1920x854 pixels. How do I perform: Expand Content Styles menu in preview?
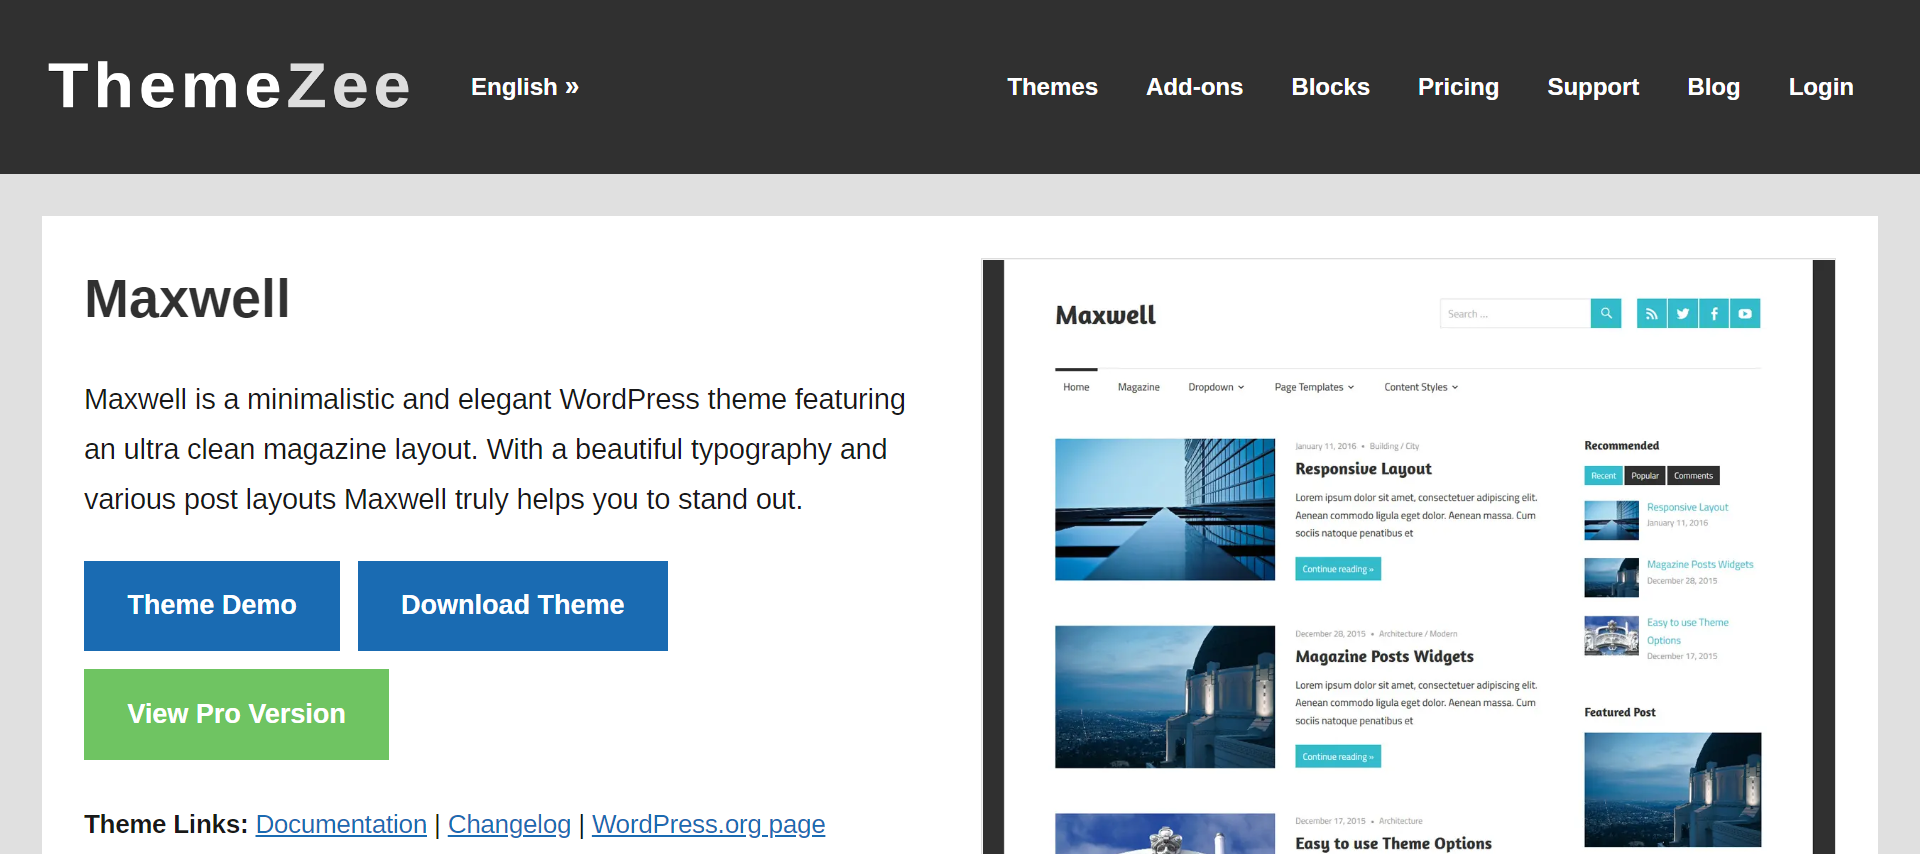click(x=1421, y=387)
